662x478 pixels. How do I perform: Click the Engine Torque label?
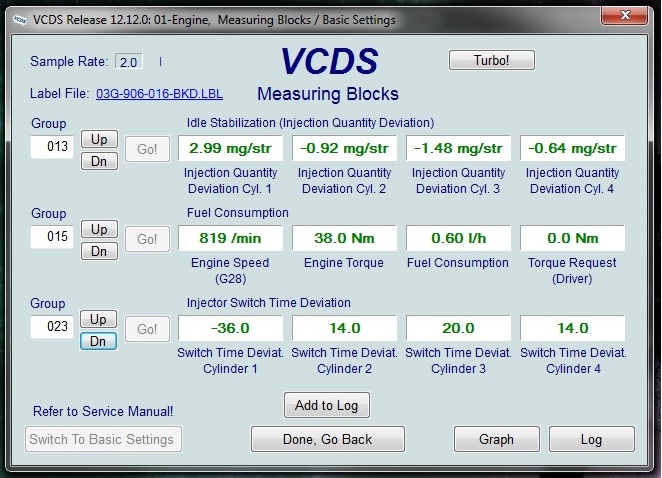pos(344,263)
